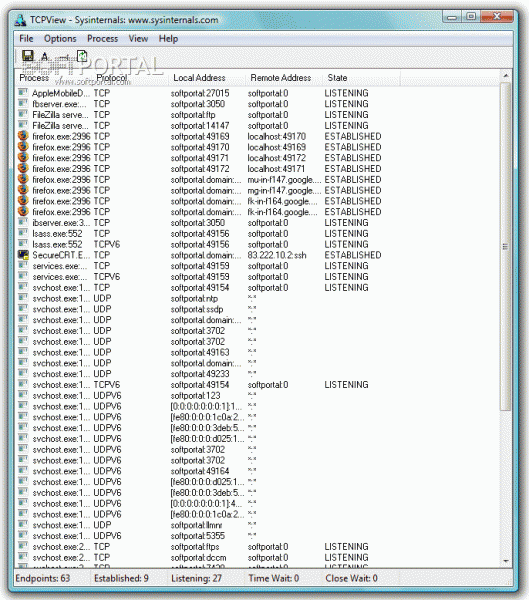Click Firefox icon in the softportal:49171 row
This screenshot has width=529, height=600.
point(23,157)
